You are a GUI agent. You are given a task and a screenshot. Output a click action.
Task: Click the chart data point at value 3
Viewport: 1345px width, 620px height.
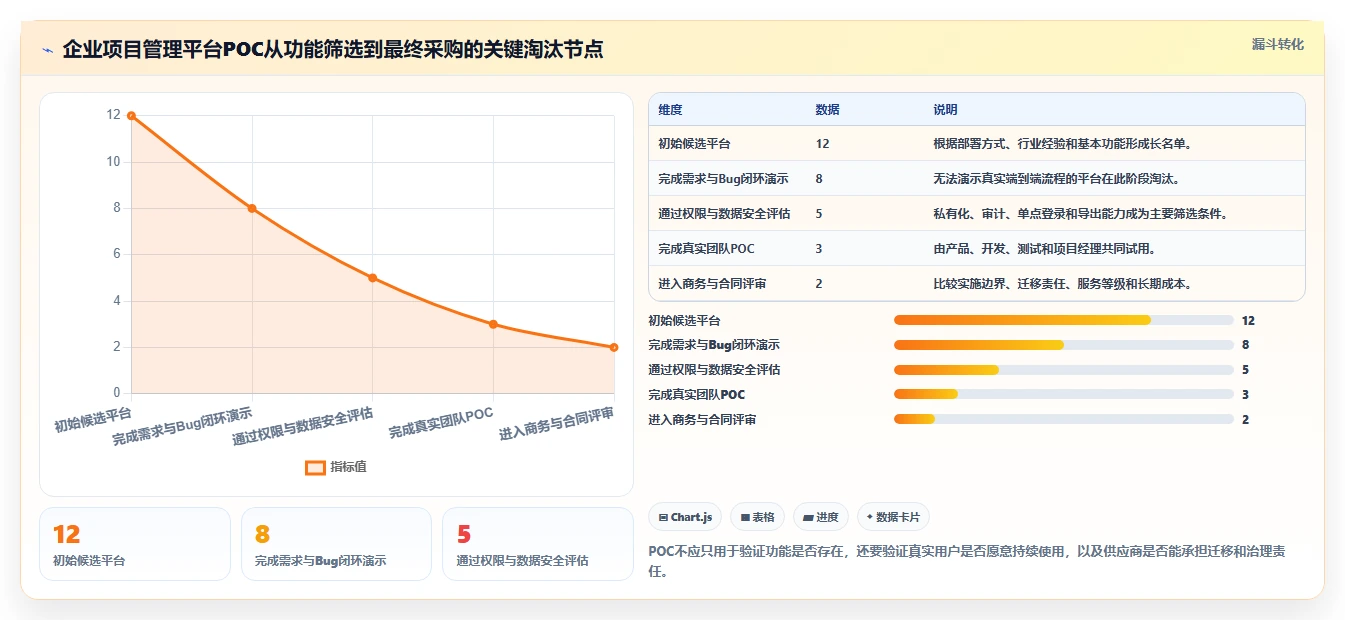tap(493, 324)
